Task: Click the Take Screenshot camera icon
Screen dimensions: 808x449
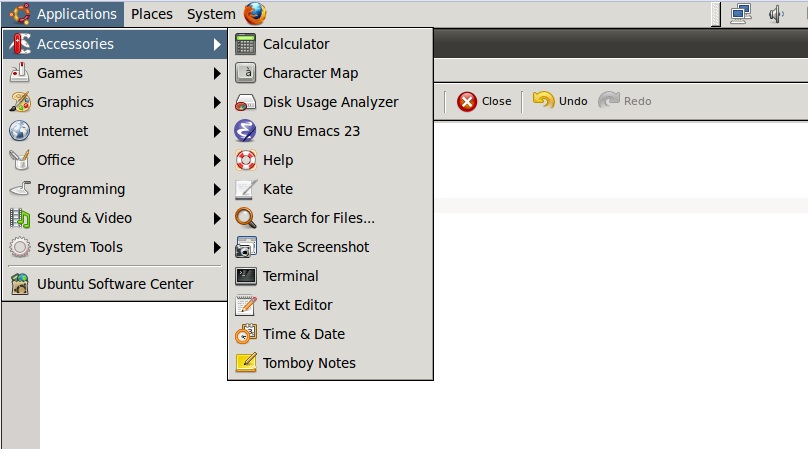Action: tap(245, 247)
